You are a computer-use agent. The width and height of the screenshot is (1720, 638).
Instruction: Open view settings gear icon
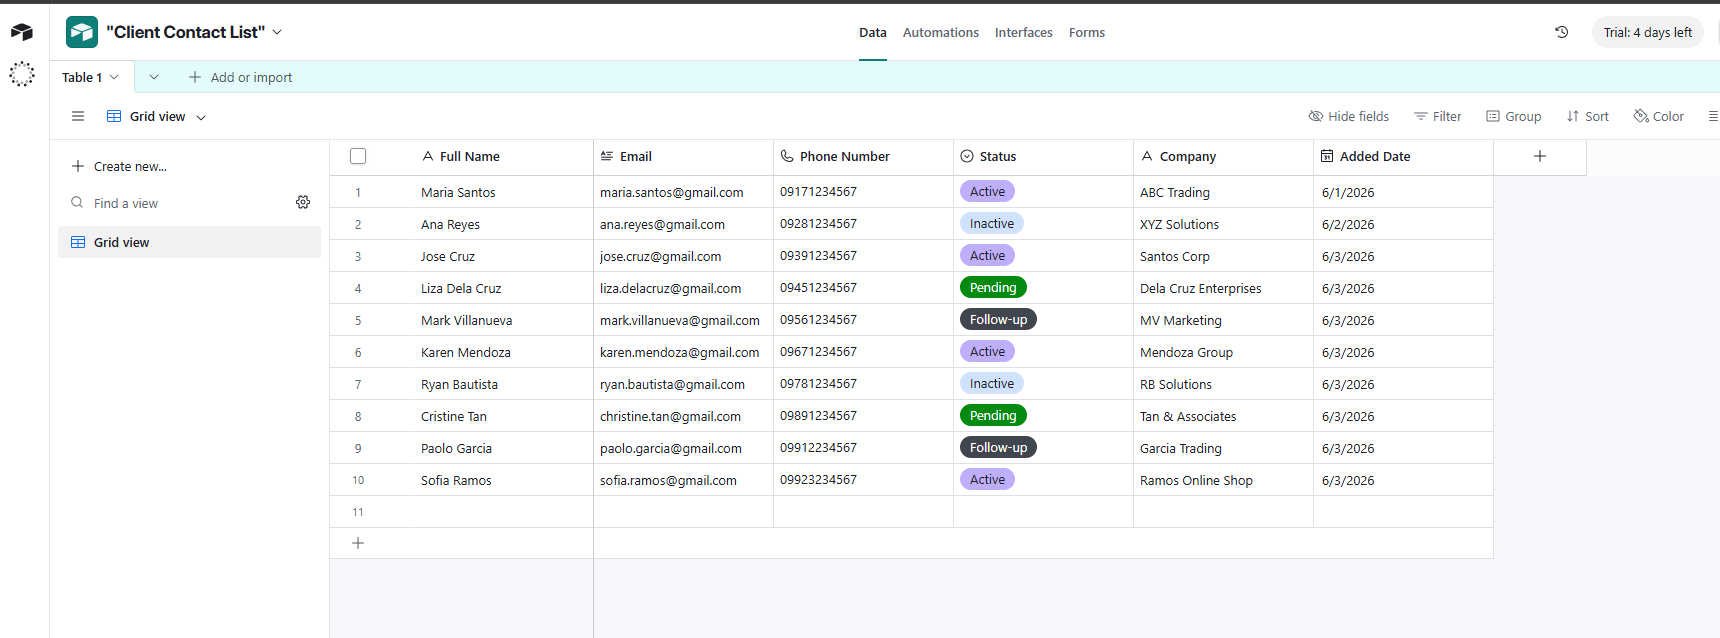tap(303, 202)
